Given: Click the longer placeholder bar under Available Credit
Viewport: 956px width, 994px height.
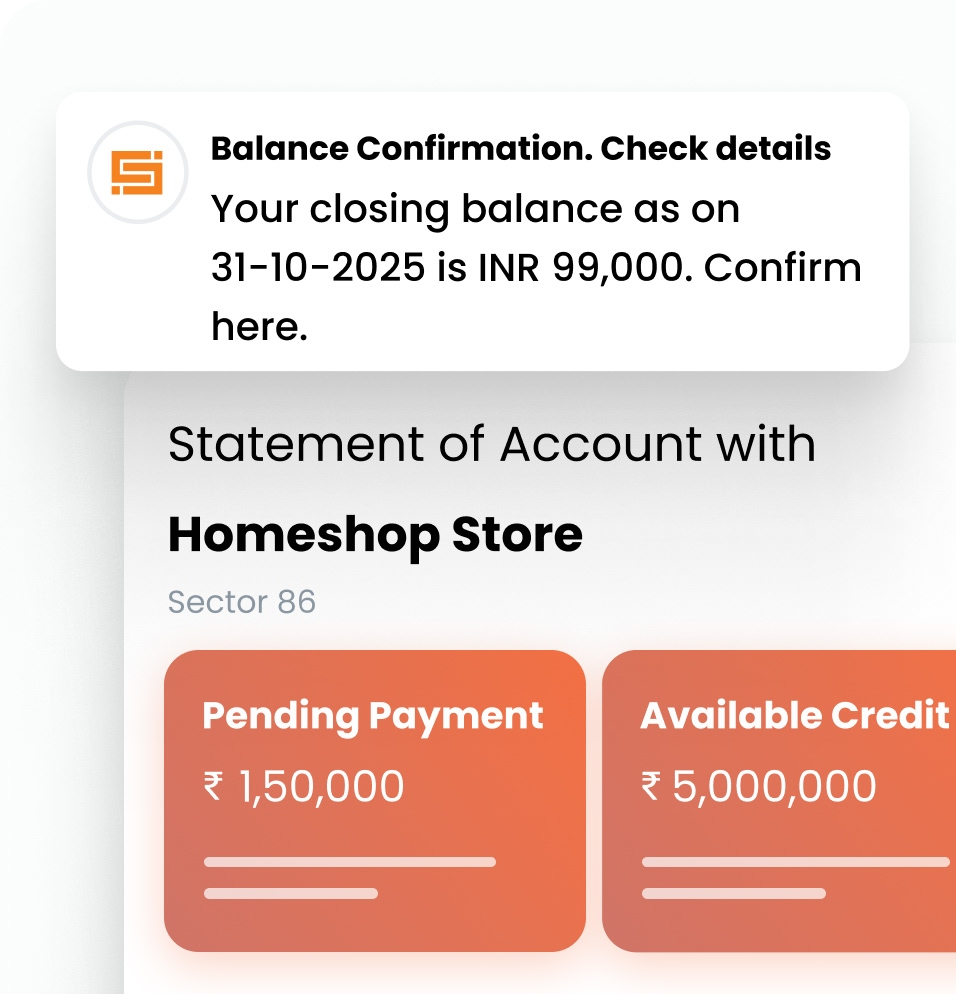Looking at the screenshot, I should pyautogui.click(x=795, y=862).
